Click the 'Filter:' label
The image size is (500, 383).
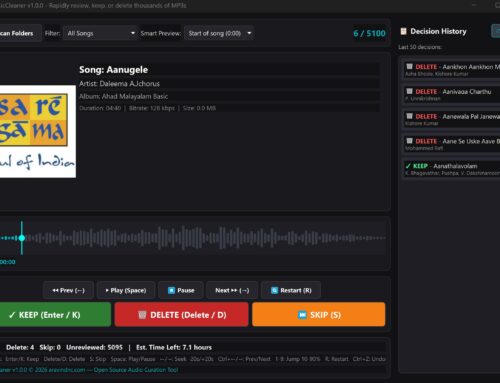(52, 33)
